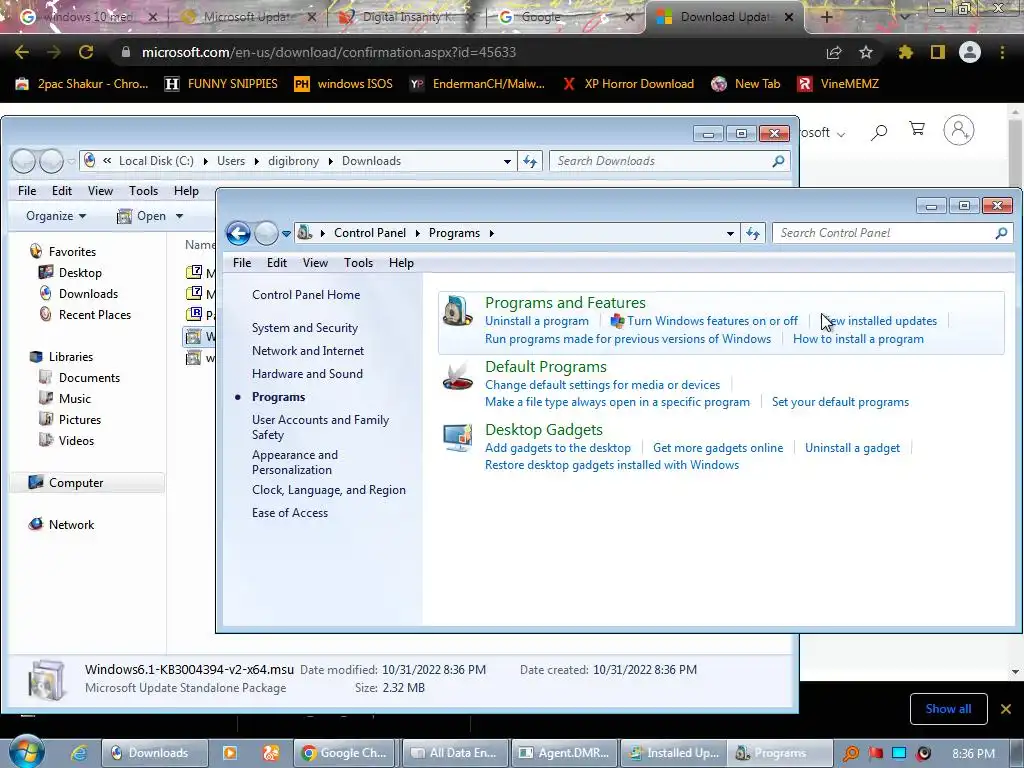Expand Downloads address bar history dropdown
Screen dimensions: 1024x768
click(x=507, y=161)
